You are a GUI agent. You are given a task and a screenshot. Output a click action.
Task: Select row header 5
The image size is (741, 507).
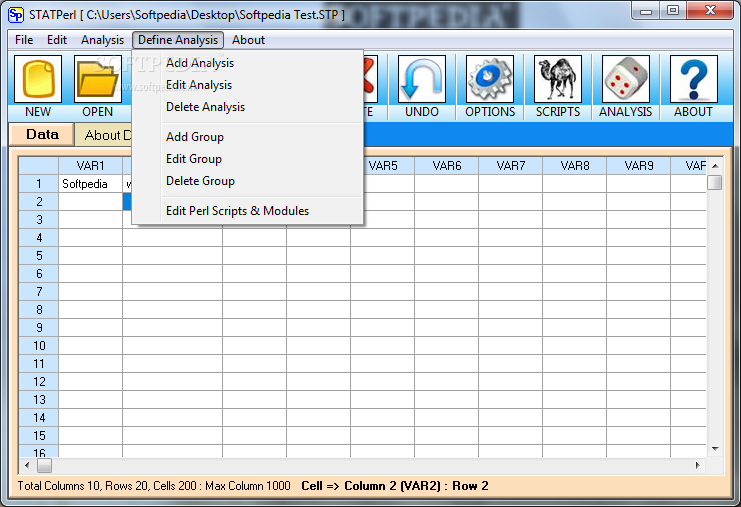[x=39, y=256]
